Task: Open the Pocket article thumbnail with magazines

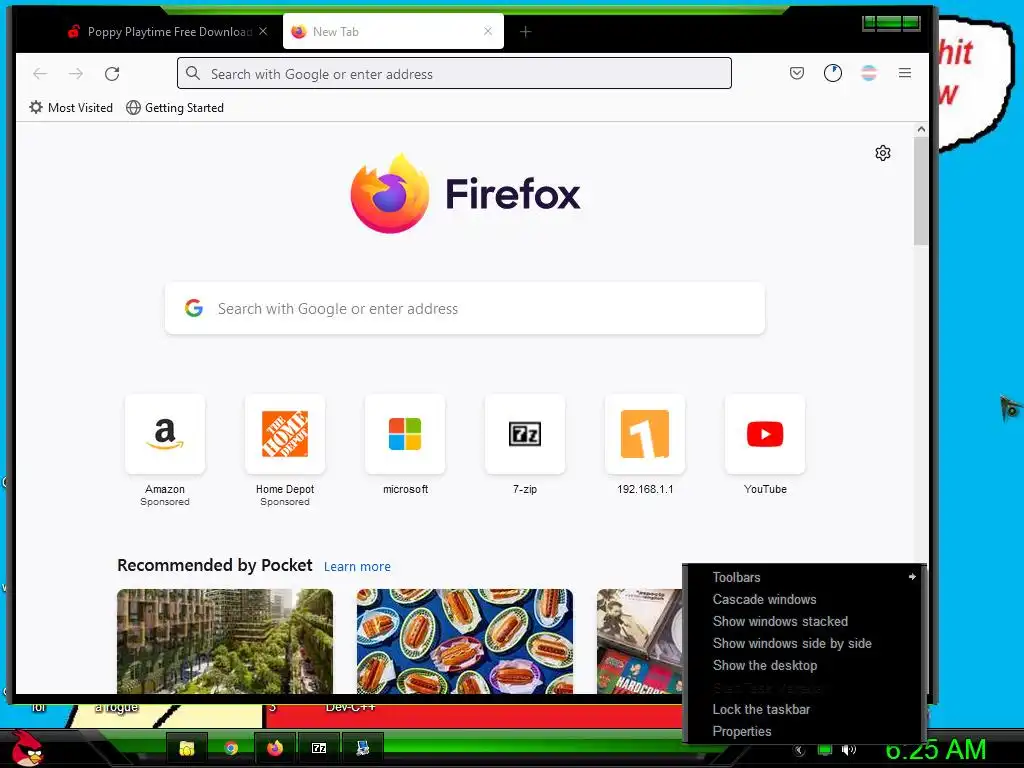Action: pos(639,641)
